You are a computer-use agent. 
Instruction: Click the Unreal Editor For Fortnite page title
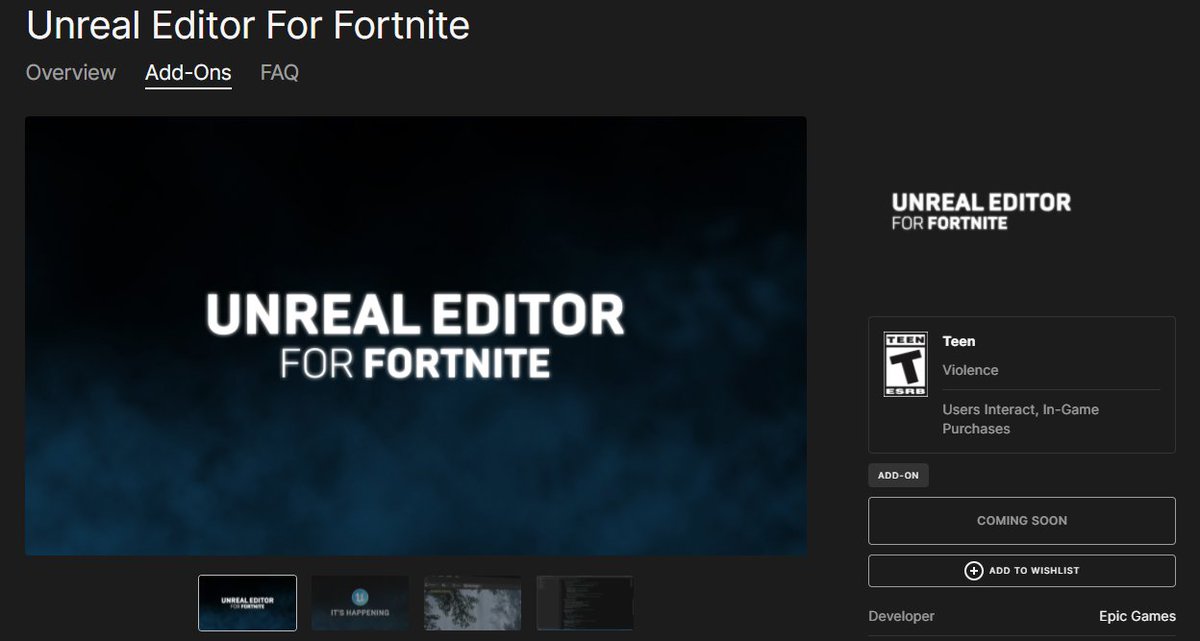click(x=248, y=24)
